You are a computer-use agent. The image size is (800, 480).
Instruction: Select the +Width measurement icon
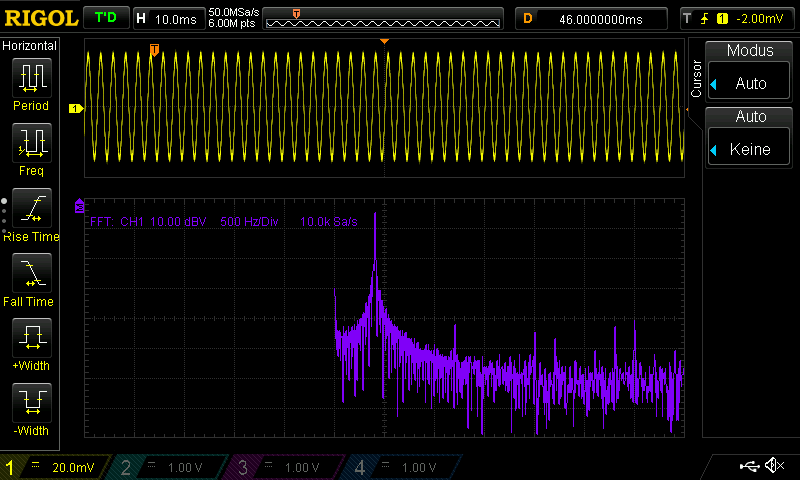pos(30,345)
